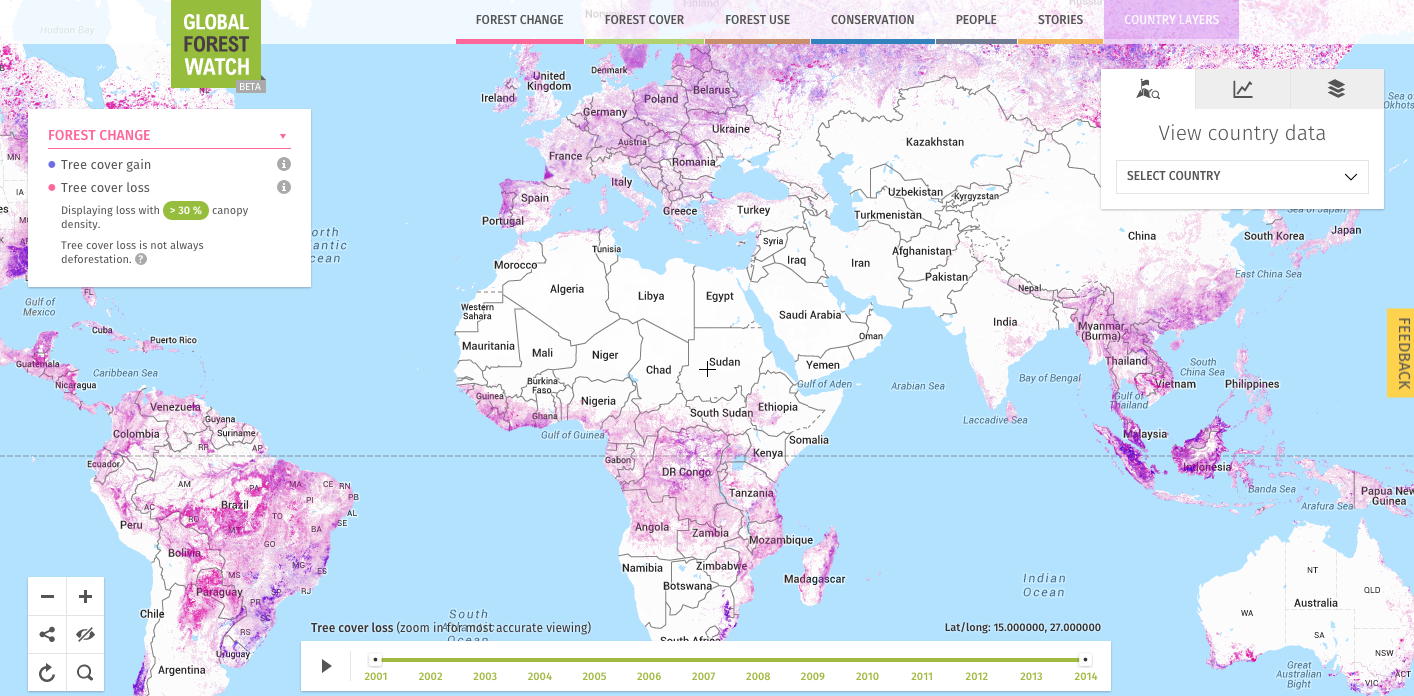Viewport: 1414px width, 696px height.
Task: Click the 2014 end handle on timeline
Action: click(x=1085, y=659)
